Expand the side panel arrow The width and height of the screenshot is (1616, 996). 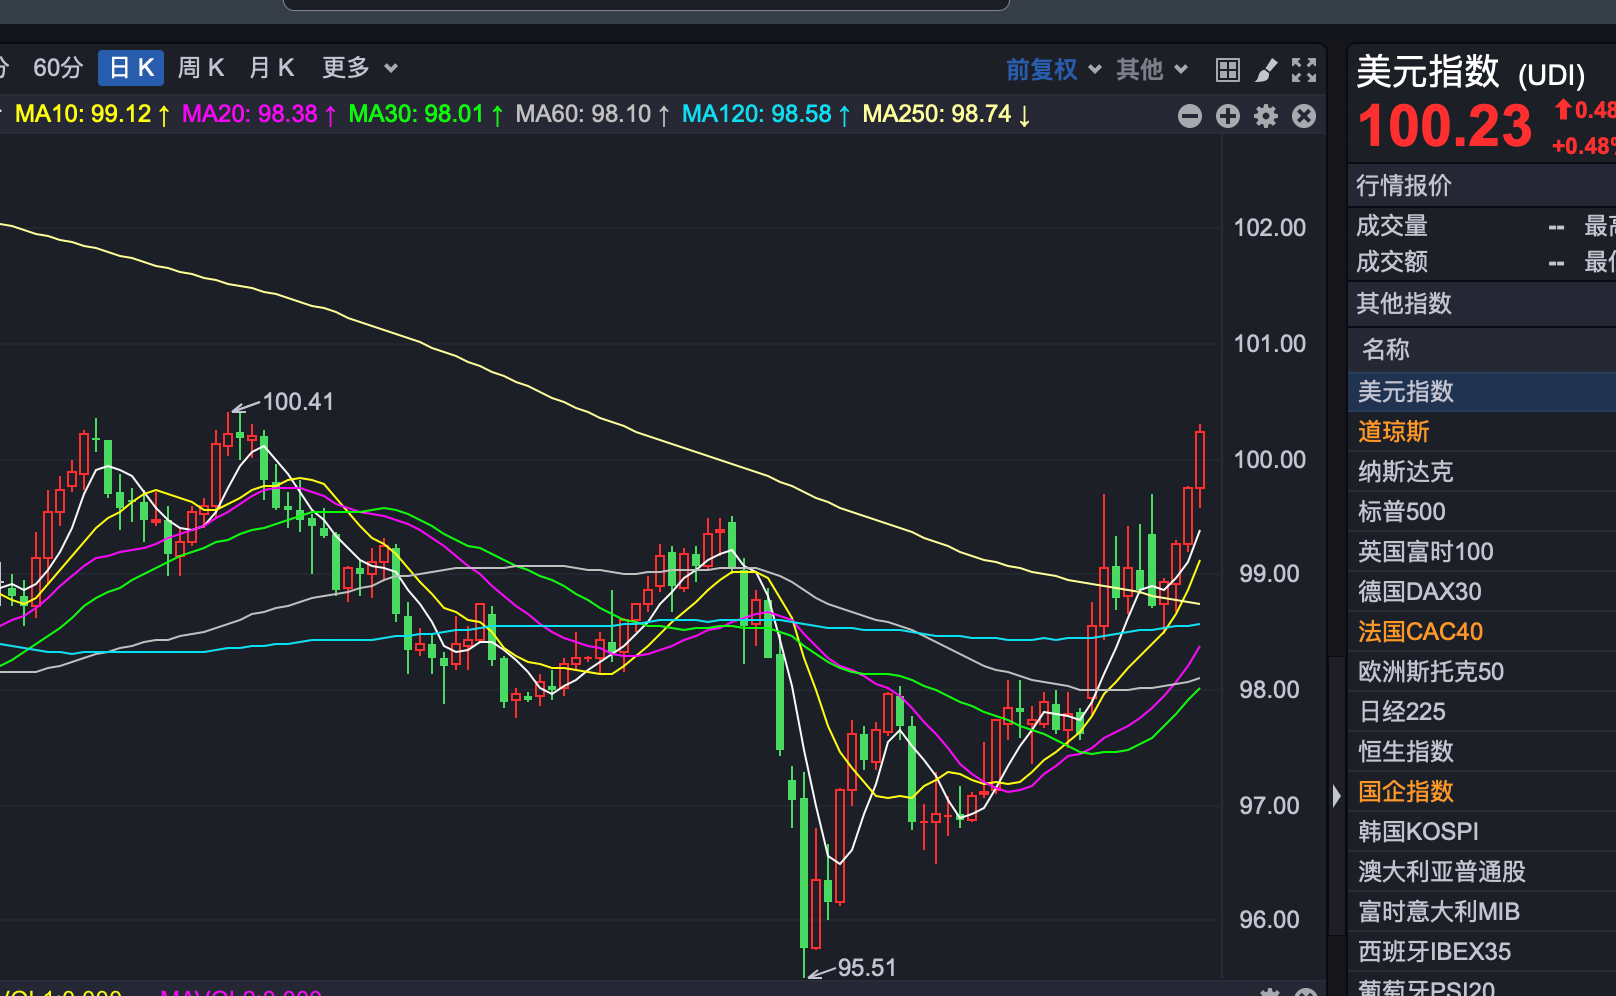pos(1337,796)
